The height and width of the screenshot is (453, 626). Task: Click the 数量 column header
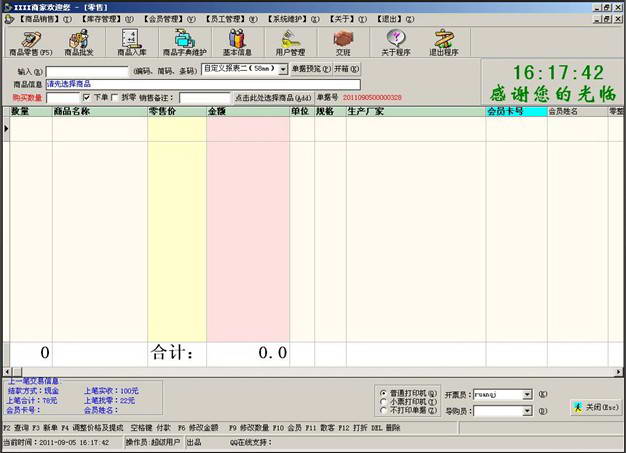coord(31,111)
